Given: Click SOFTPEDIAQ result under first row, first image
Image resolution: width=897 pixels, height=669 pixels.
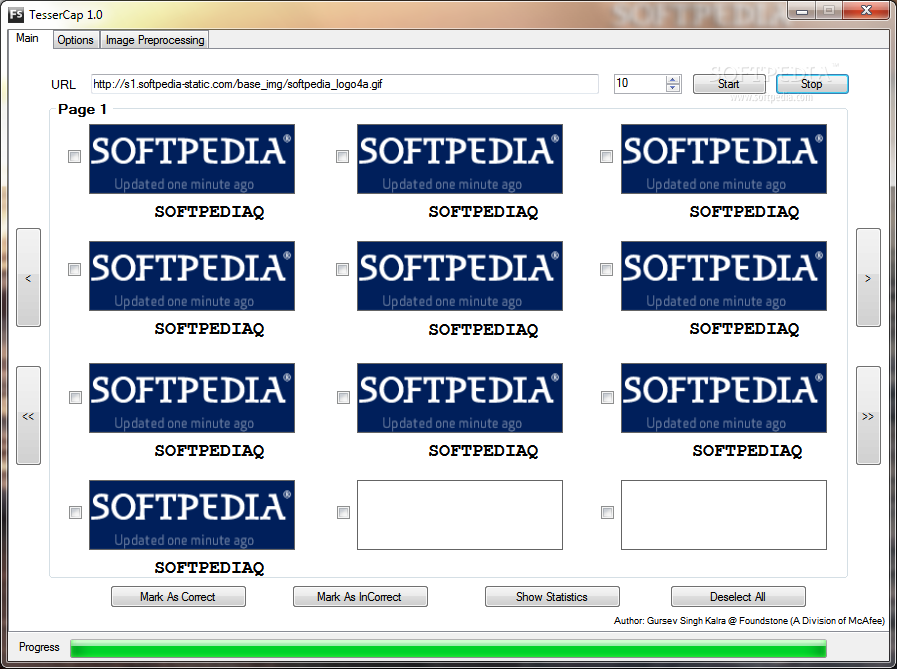Looking at the screenshot, I should pyautogui.click(x=209, y=212).
